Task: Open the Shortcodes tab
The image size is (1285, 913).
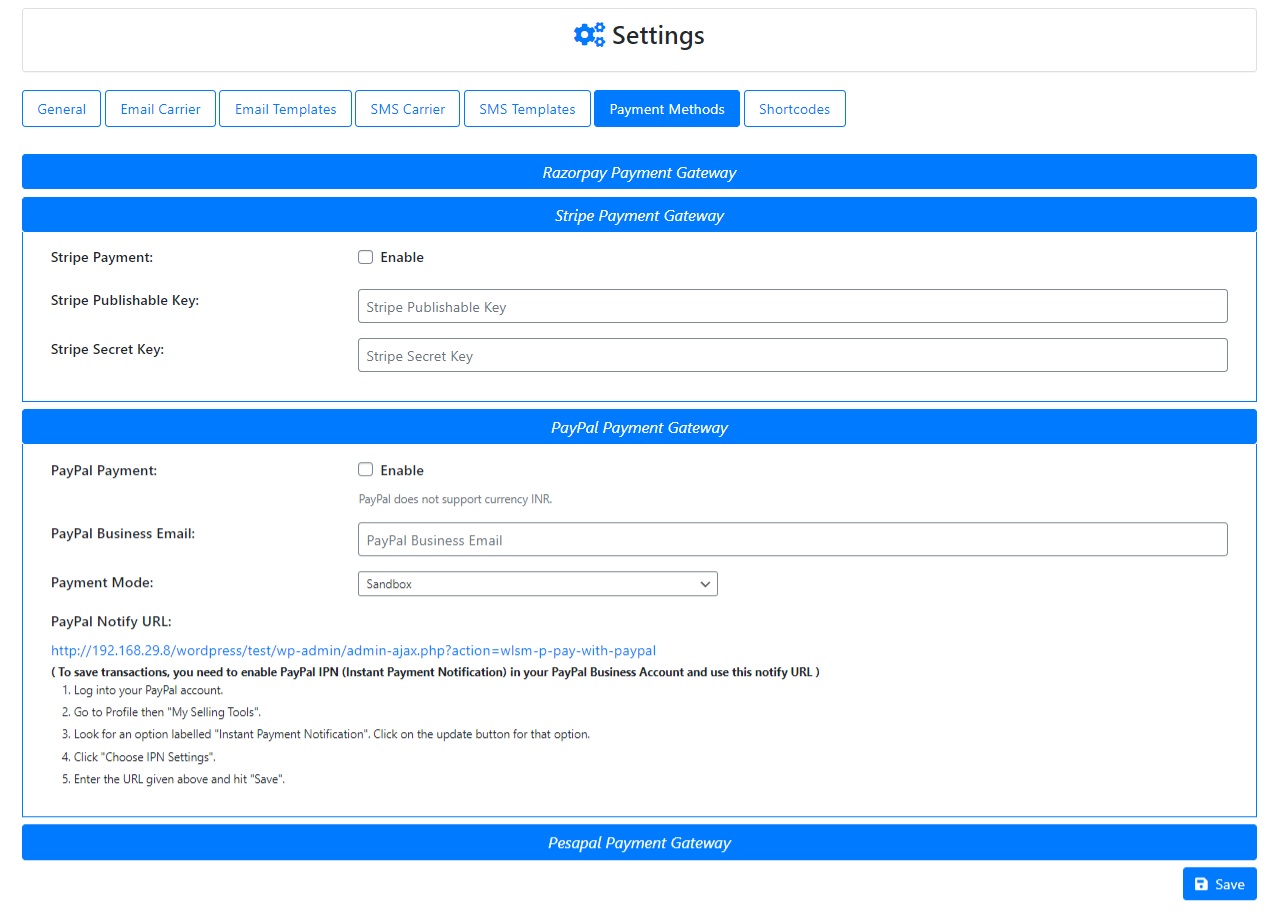Action: point(794,108)
